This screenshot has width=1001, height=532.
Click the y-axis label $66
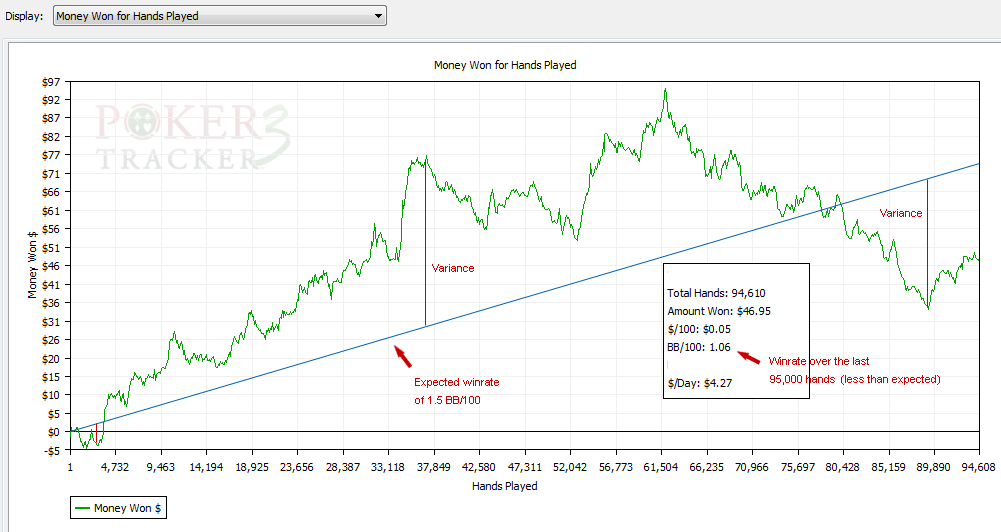pos(51,192)
